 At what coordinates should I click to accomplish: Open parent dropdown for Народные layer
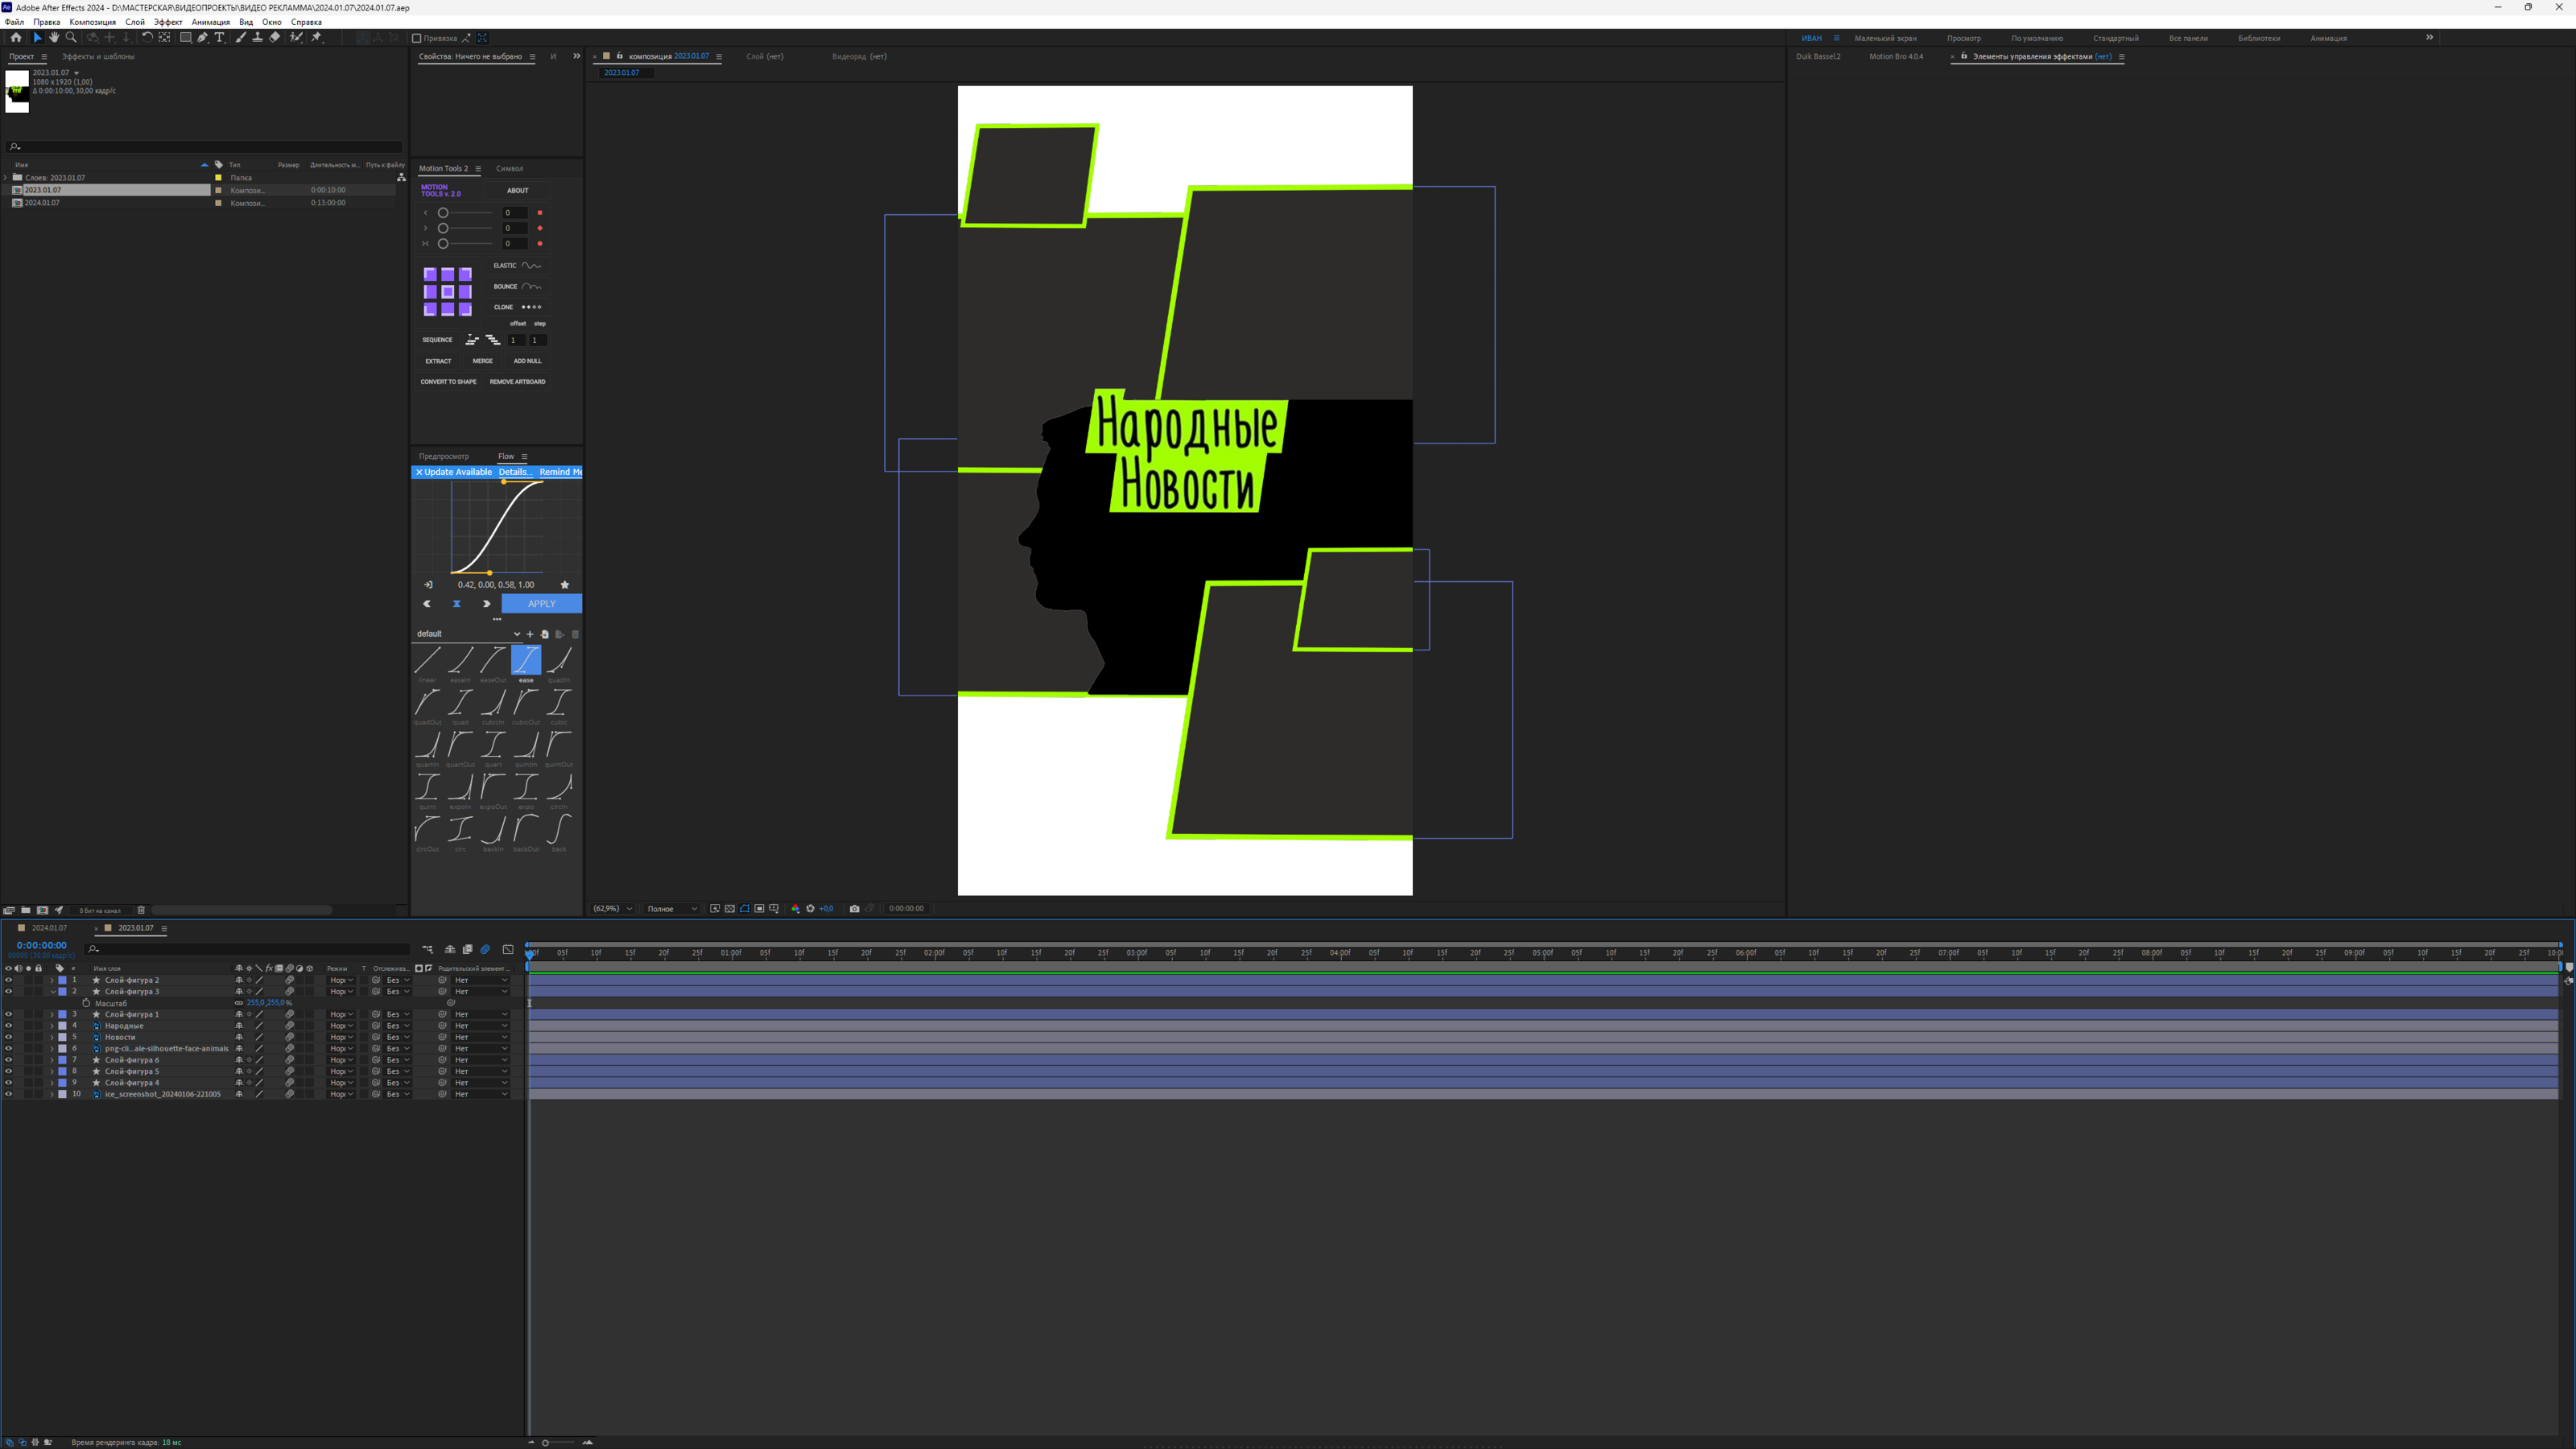tap(481, 1026)
